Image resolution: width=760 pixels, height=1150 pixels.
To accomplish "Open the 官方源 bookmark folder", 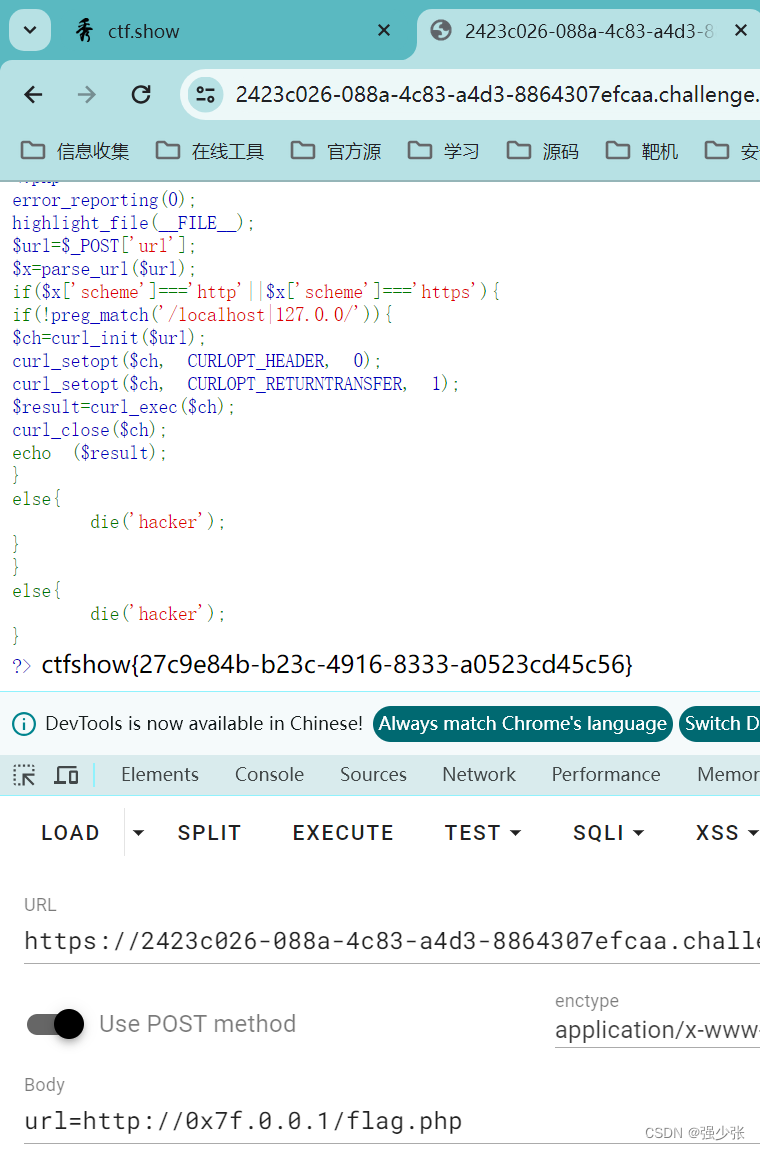I will point(336,151).
